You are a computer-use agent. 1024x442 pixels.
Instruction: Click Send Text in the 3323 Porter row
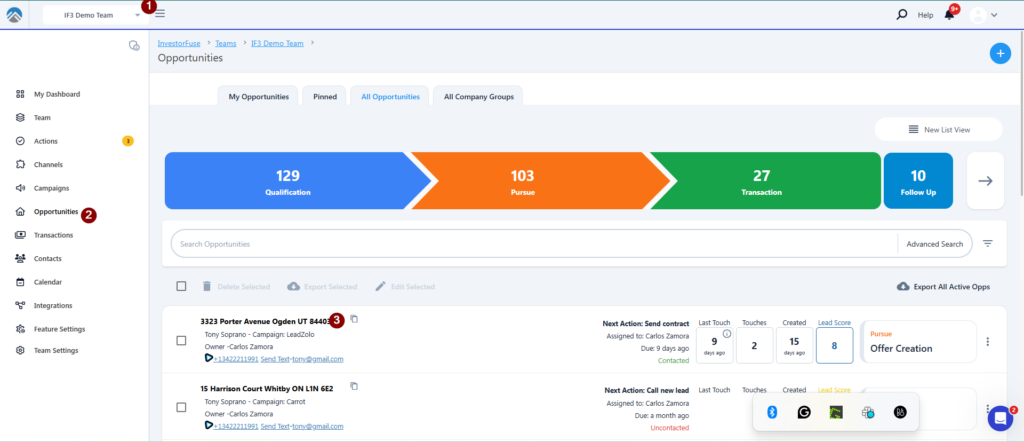click(275, 359)
